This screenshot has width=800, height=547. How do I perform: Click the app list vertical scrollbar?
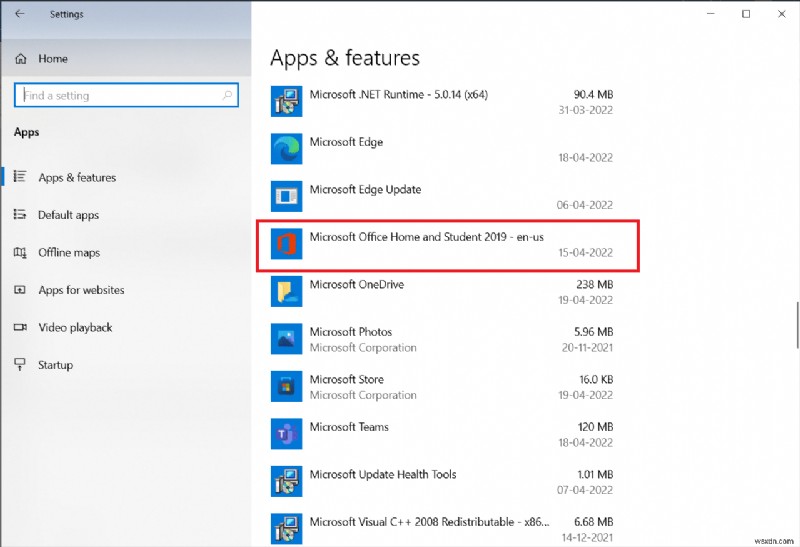coord(797,325)
